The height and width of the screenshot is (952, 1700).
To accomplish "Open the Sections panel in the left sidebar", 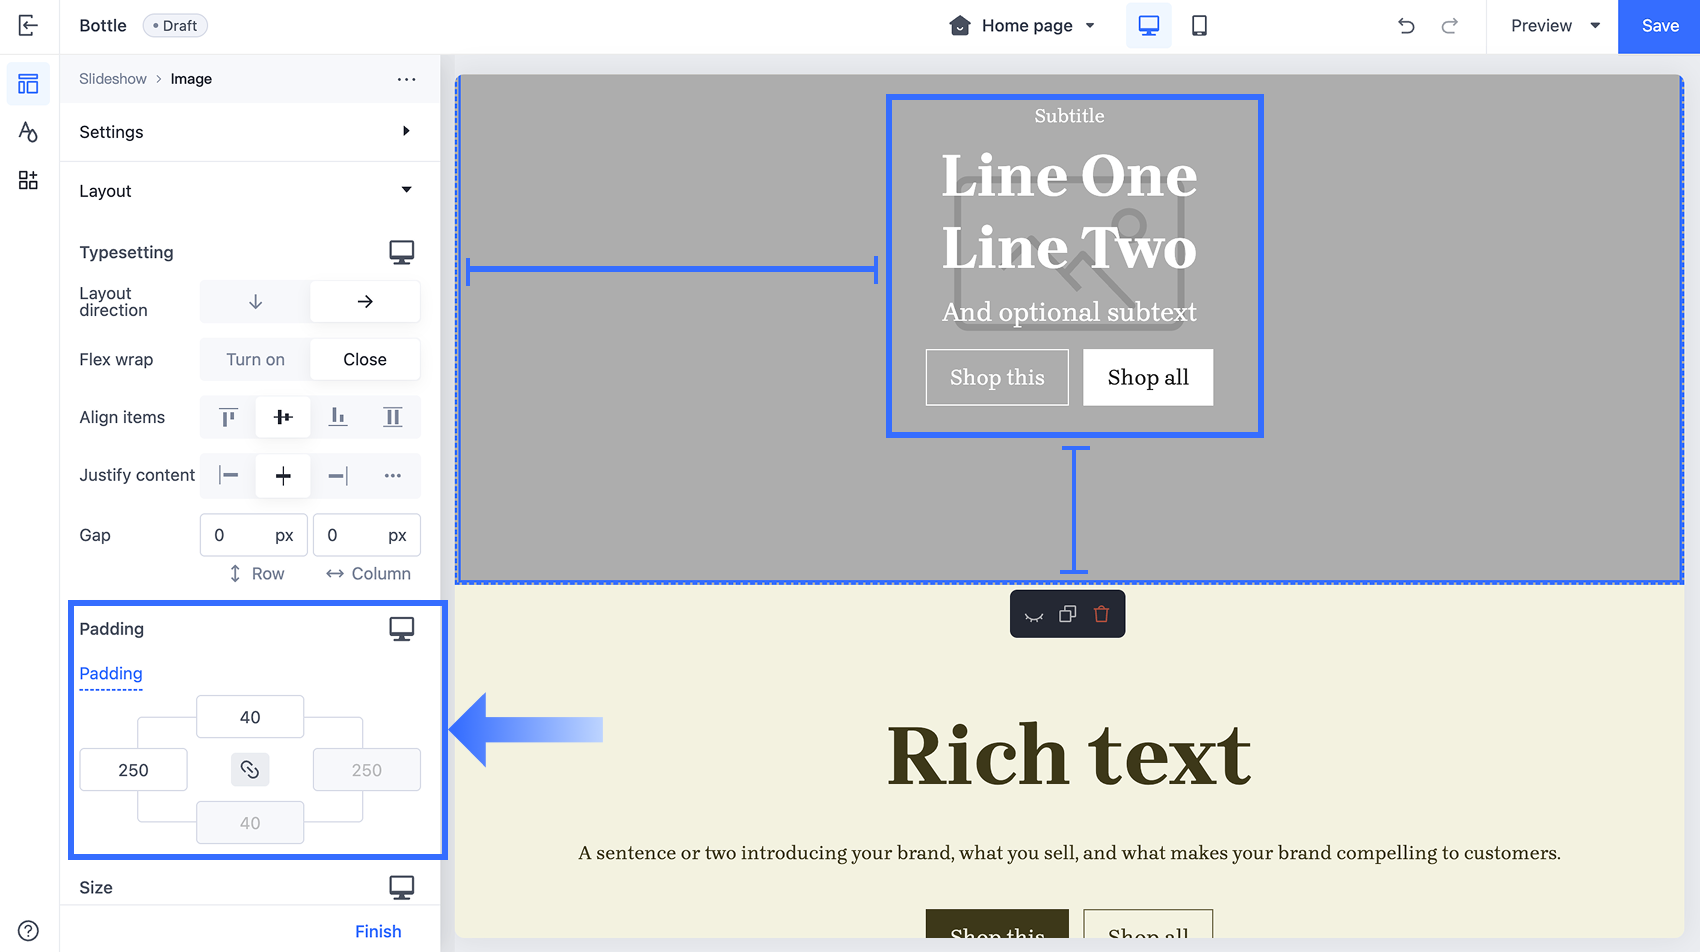I will pyautogui.click(x=28, y=84).
